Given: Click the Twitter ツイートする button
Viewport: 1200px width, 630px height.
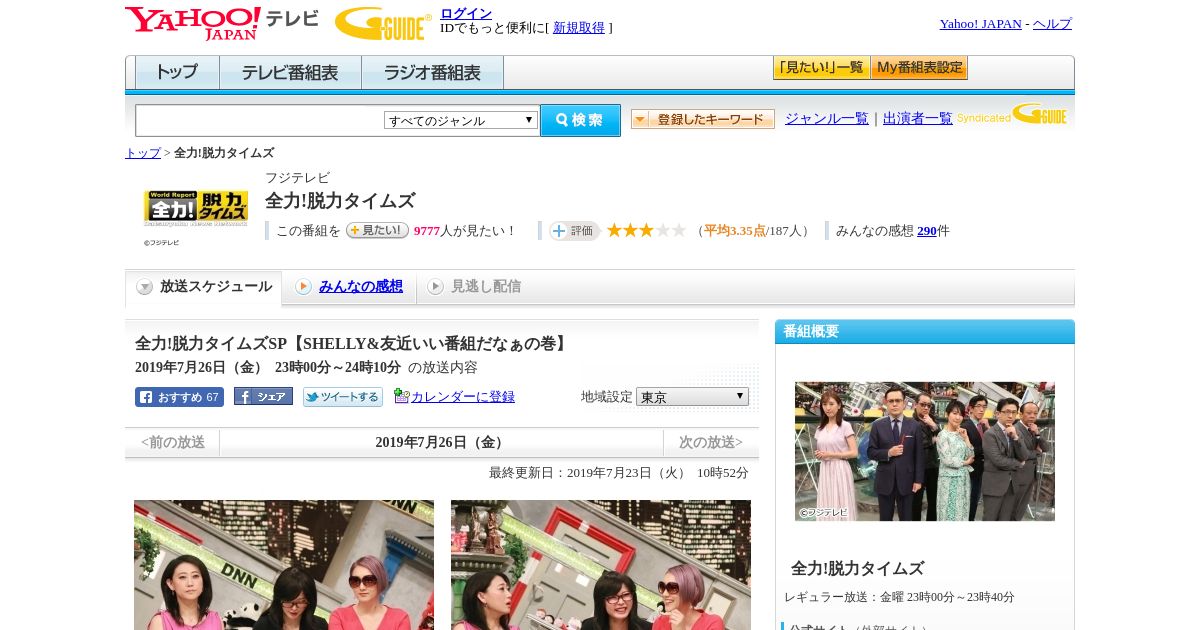Looking at the screenshot, I should [343, 397].
